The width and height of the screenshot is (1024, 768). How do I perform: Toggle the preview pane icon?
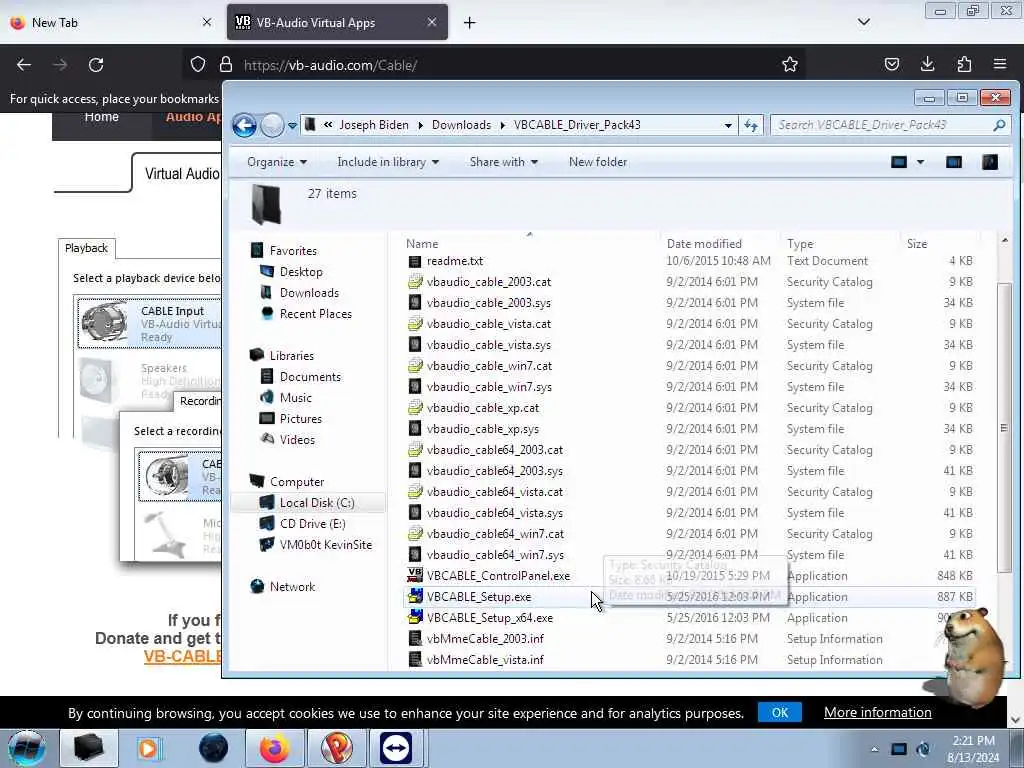pyautogui.click(x=953, y=162)
